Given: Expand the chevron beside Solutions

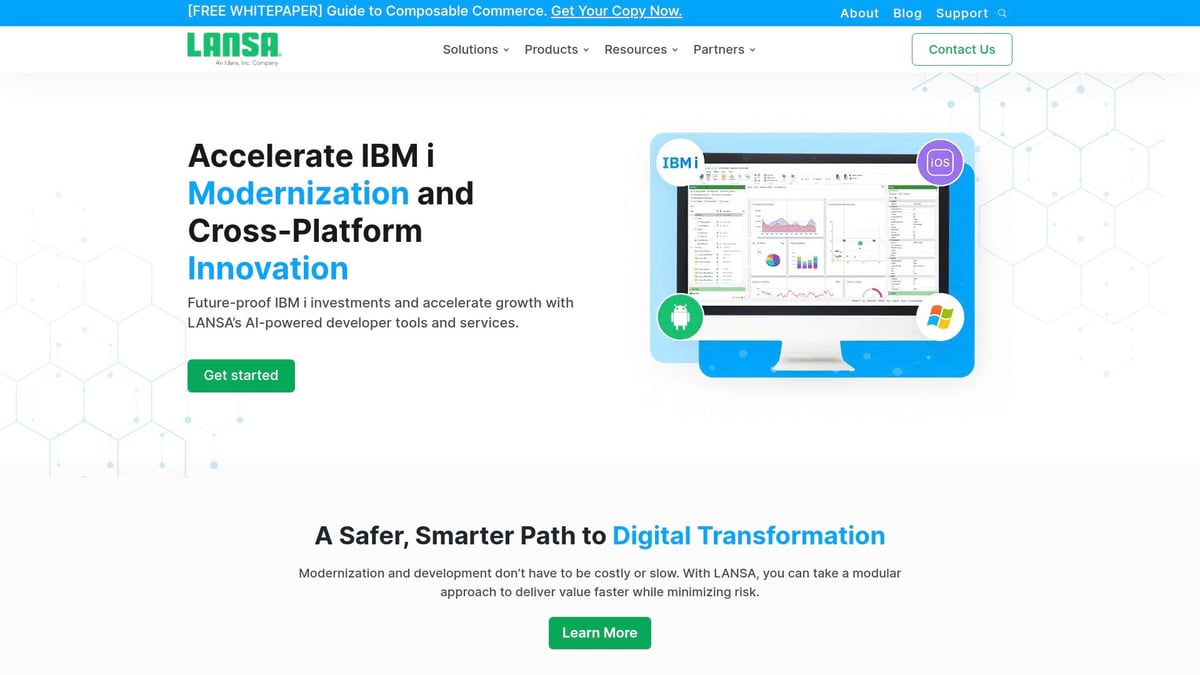Looking at the screenshot, I should 506,50.
